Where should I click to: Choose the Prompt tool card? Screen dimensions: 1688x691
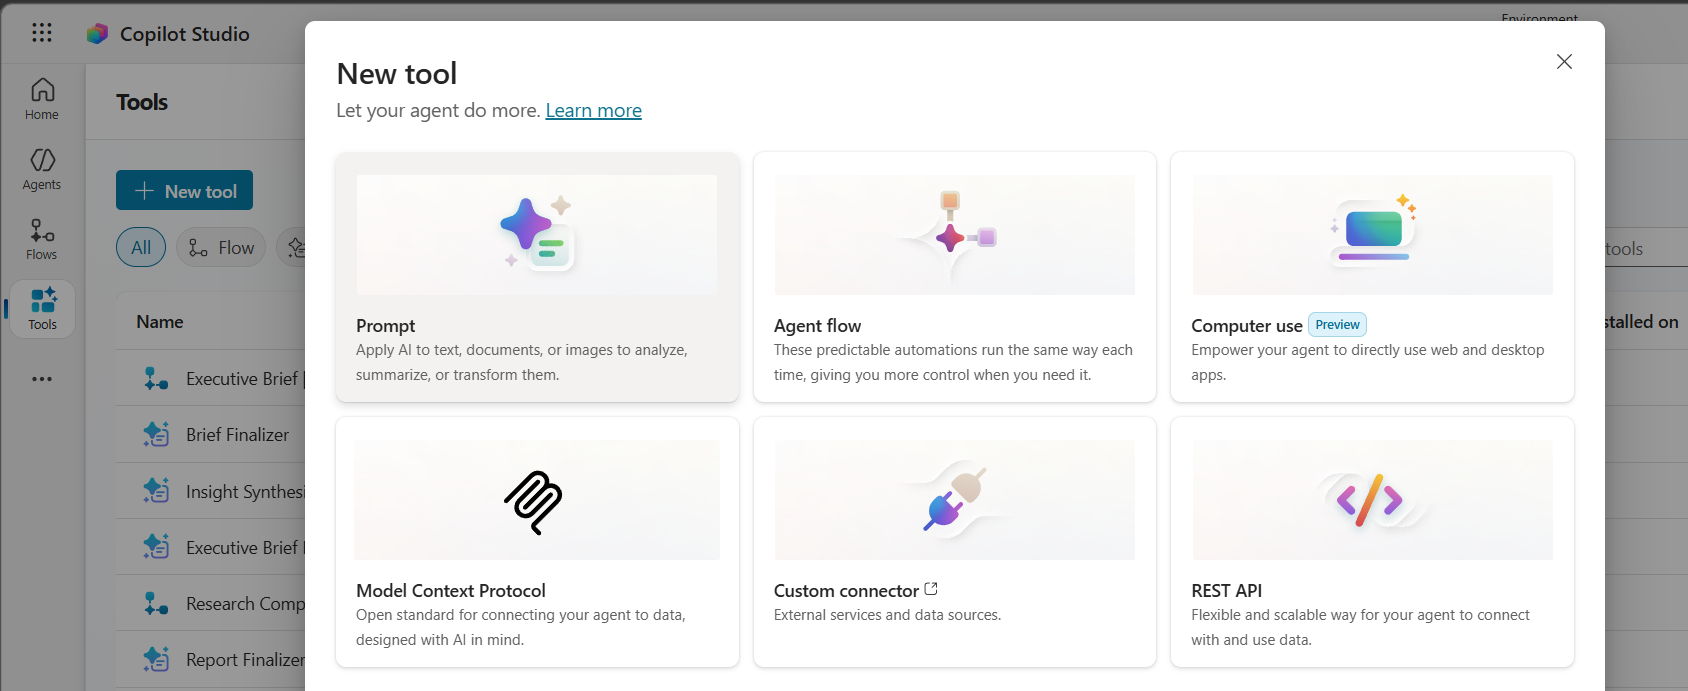(x=537, y=277)
